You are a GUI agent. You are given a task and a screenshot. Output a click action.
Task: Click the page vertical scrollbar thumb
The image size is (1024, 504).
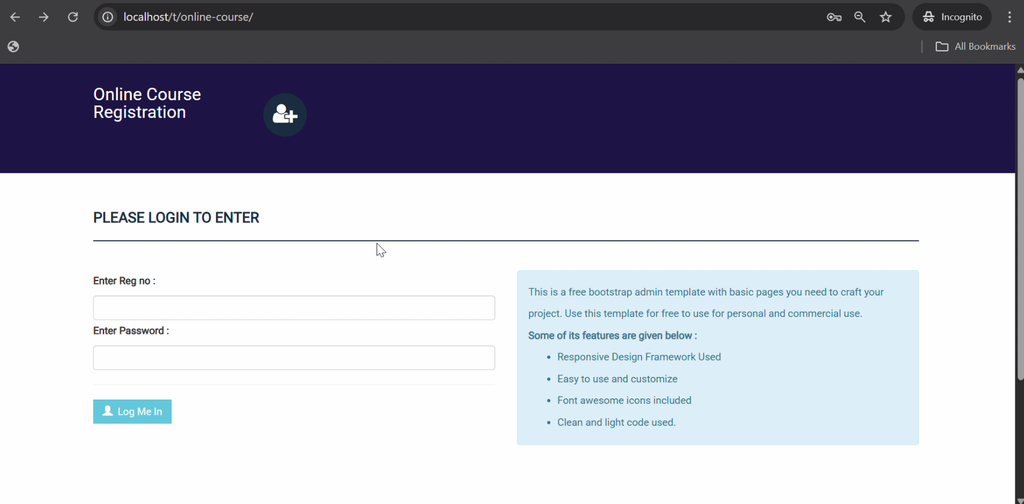coord(1020,227)
